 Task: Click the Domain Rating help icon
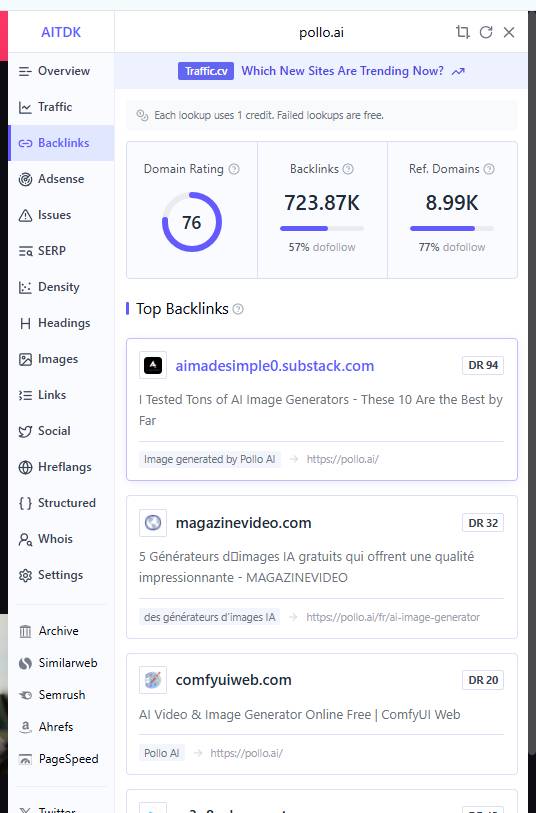point(234,169)
